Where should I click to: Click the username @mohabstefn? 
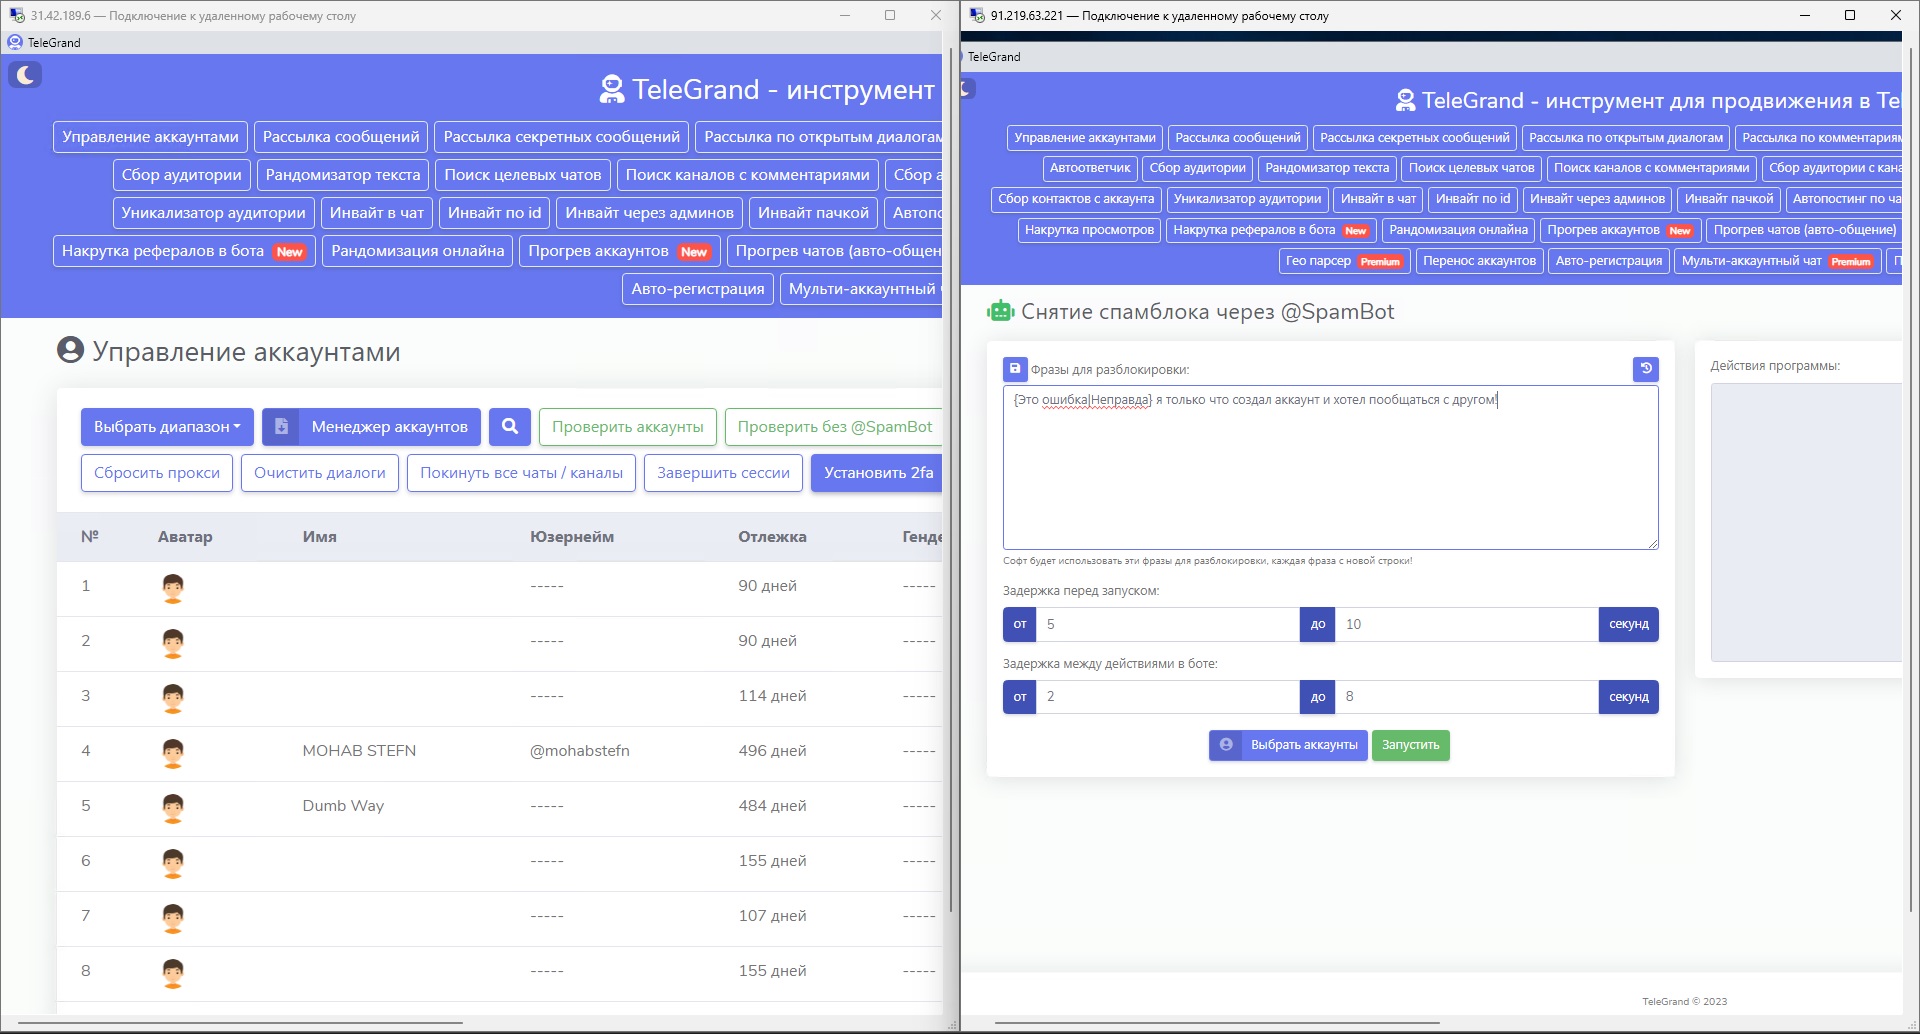(x=580, y=751)
